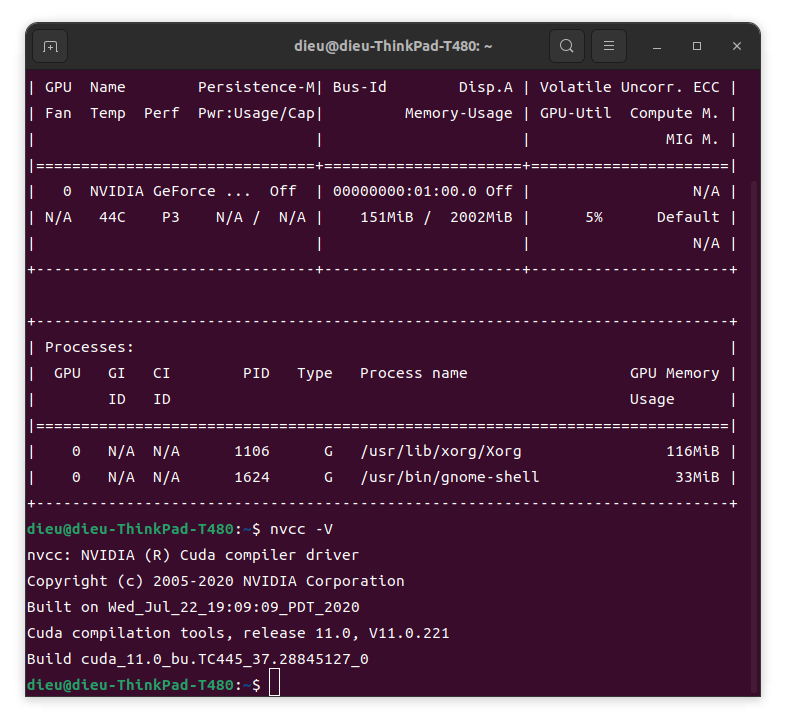
Task: Click the 'Process name' column header
Action: point(414,373)
